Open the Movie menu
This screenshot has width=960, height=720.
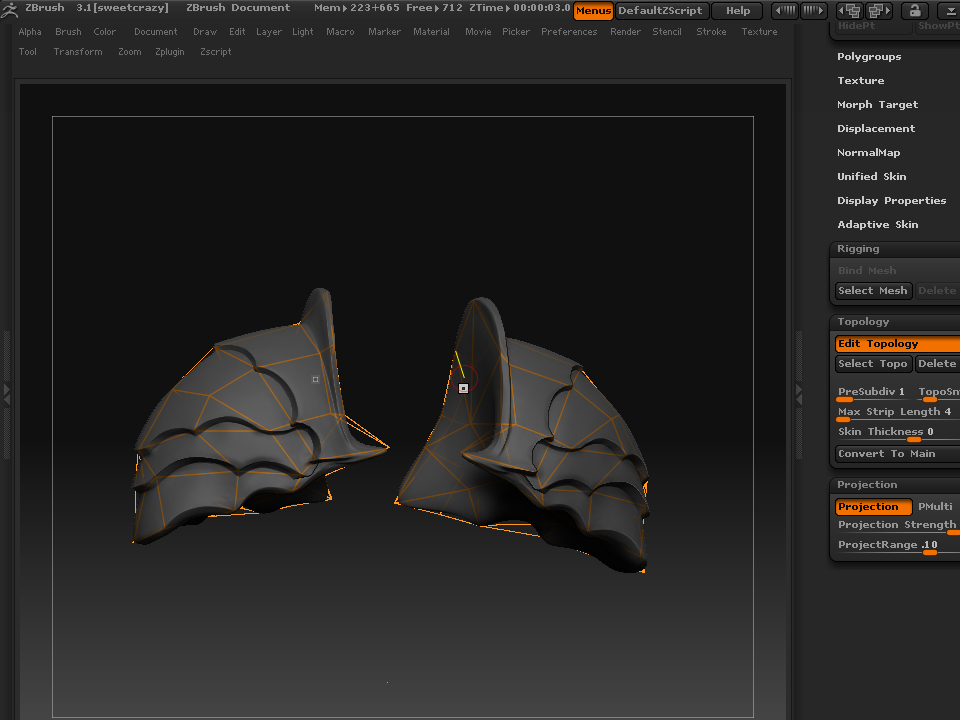tap(478, 32)
